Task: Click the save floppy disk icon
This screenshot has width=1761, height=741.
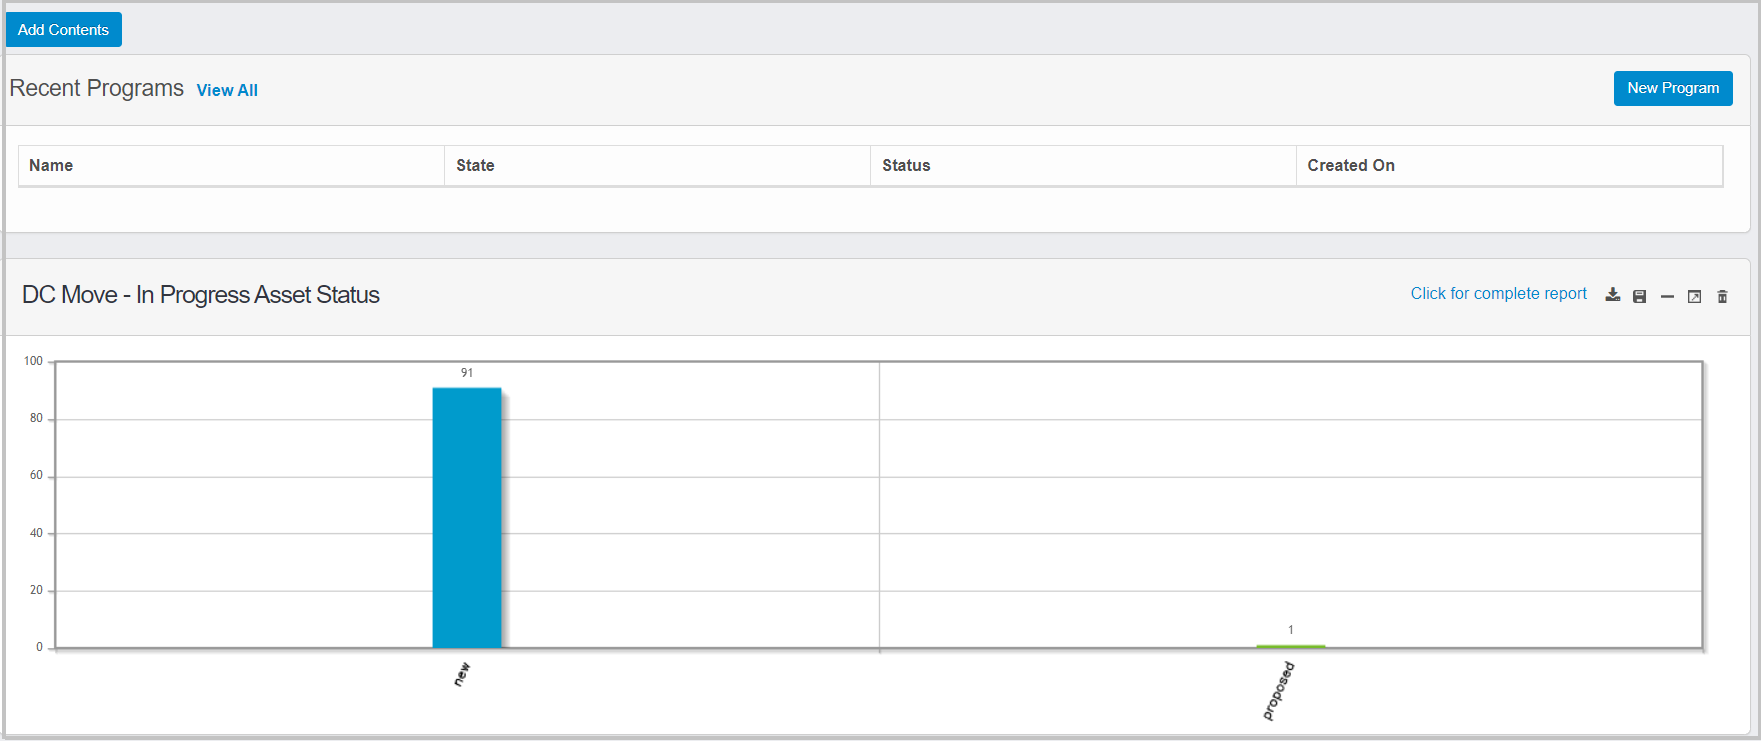Action: [1639, 296]
